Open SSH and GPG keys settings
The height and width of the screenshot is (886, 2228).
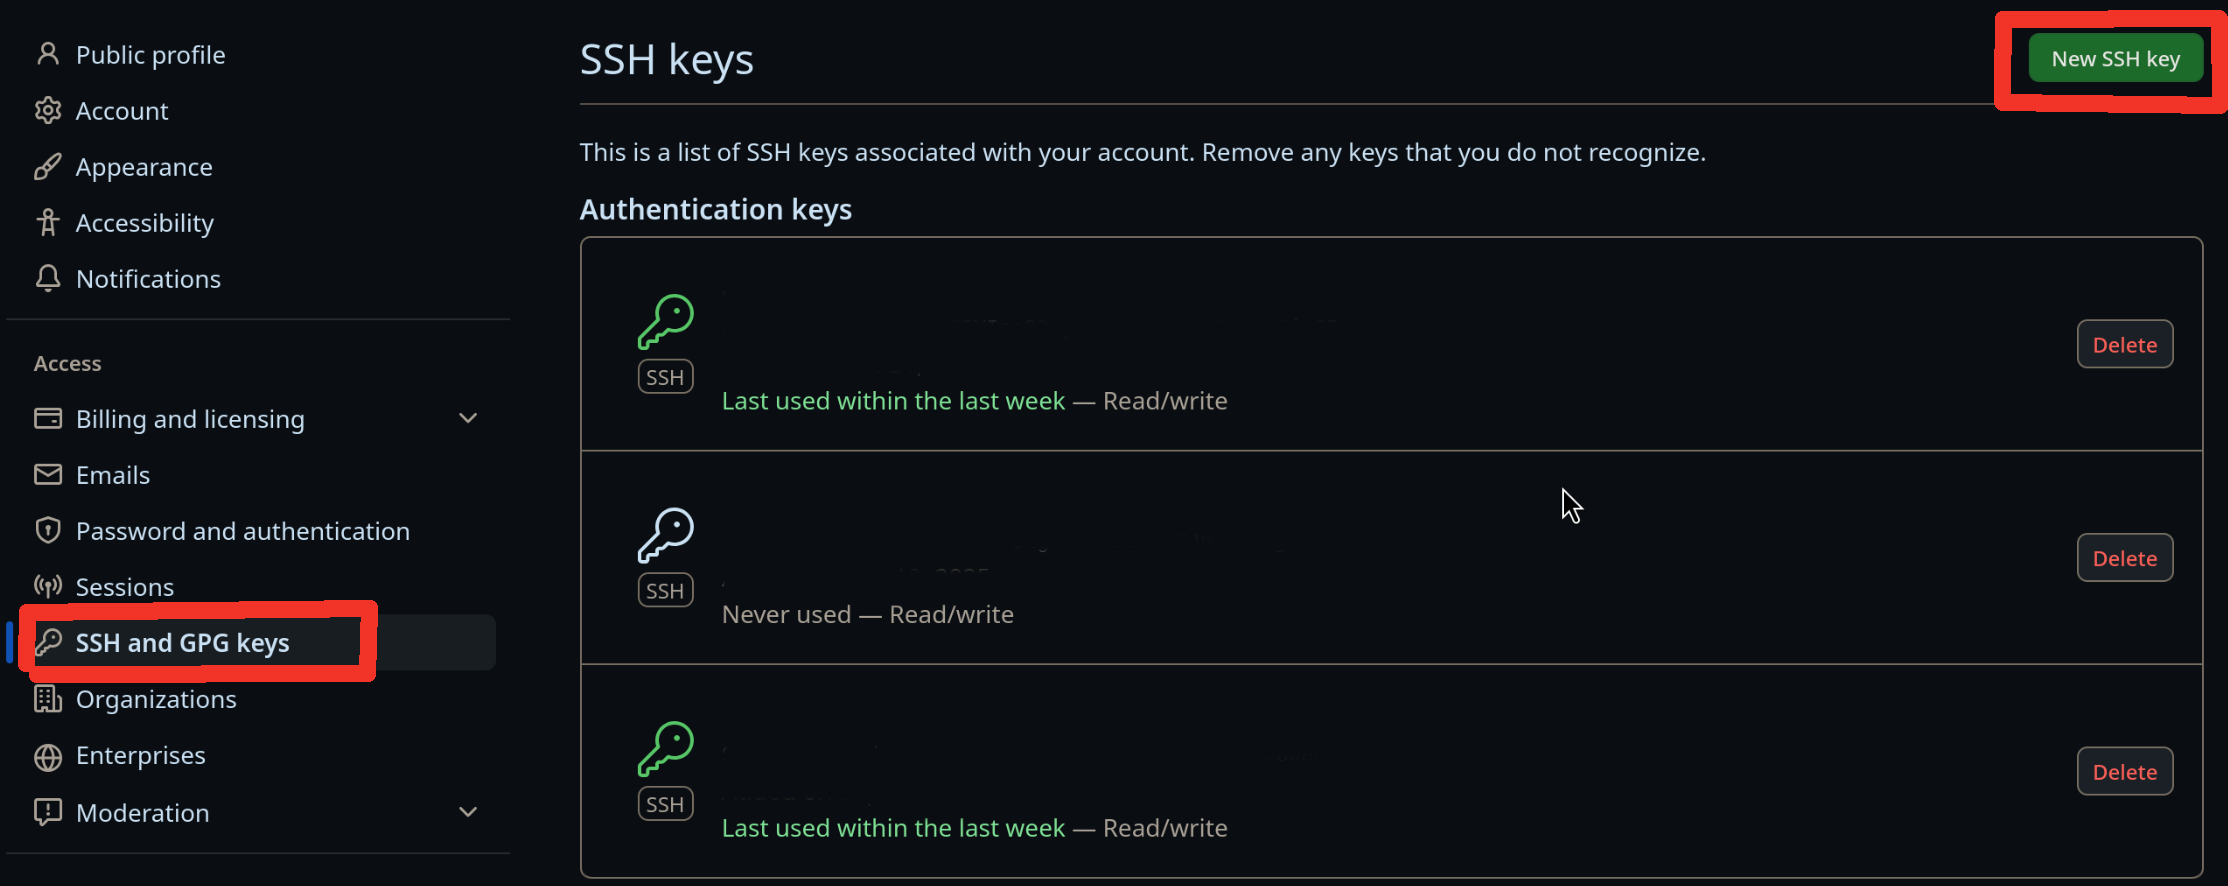pyautogui.click(x=182, y=643)
